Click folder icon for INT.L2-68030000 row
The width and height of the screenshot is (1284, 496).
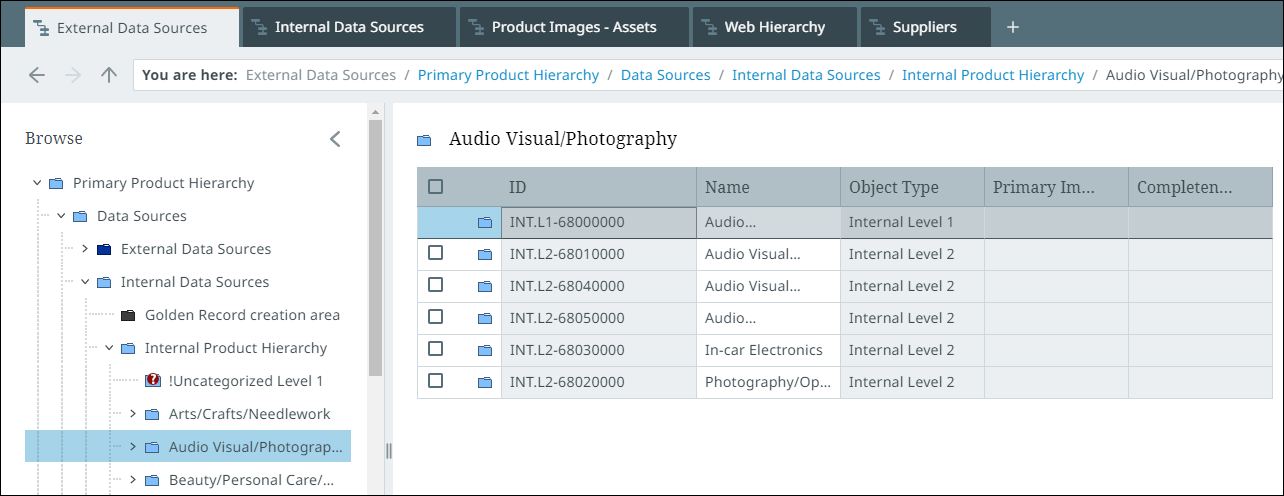coord(485,351)
